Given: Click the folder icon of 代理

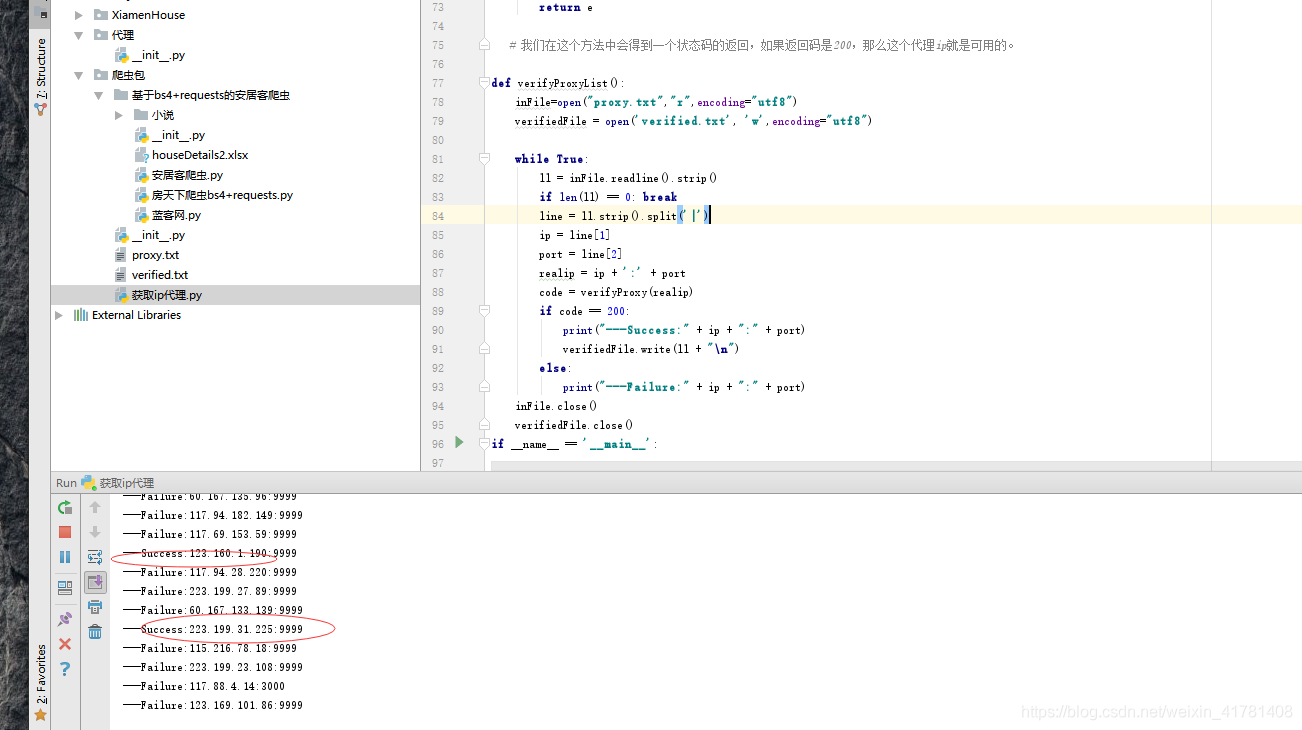Looking at the screenshot, I should 101,35.
